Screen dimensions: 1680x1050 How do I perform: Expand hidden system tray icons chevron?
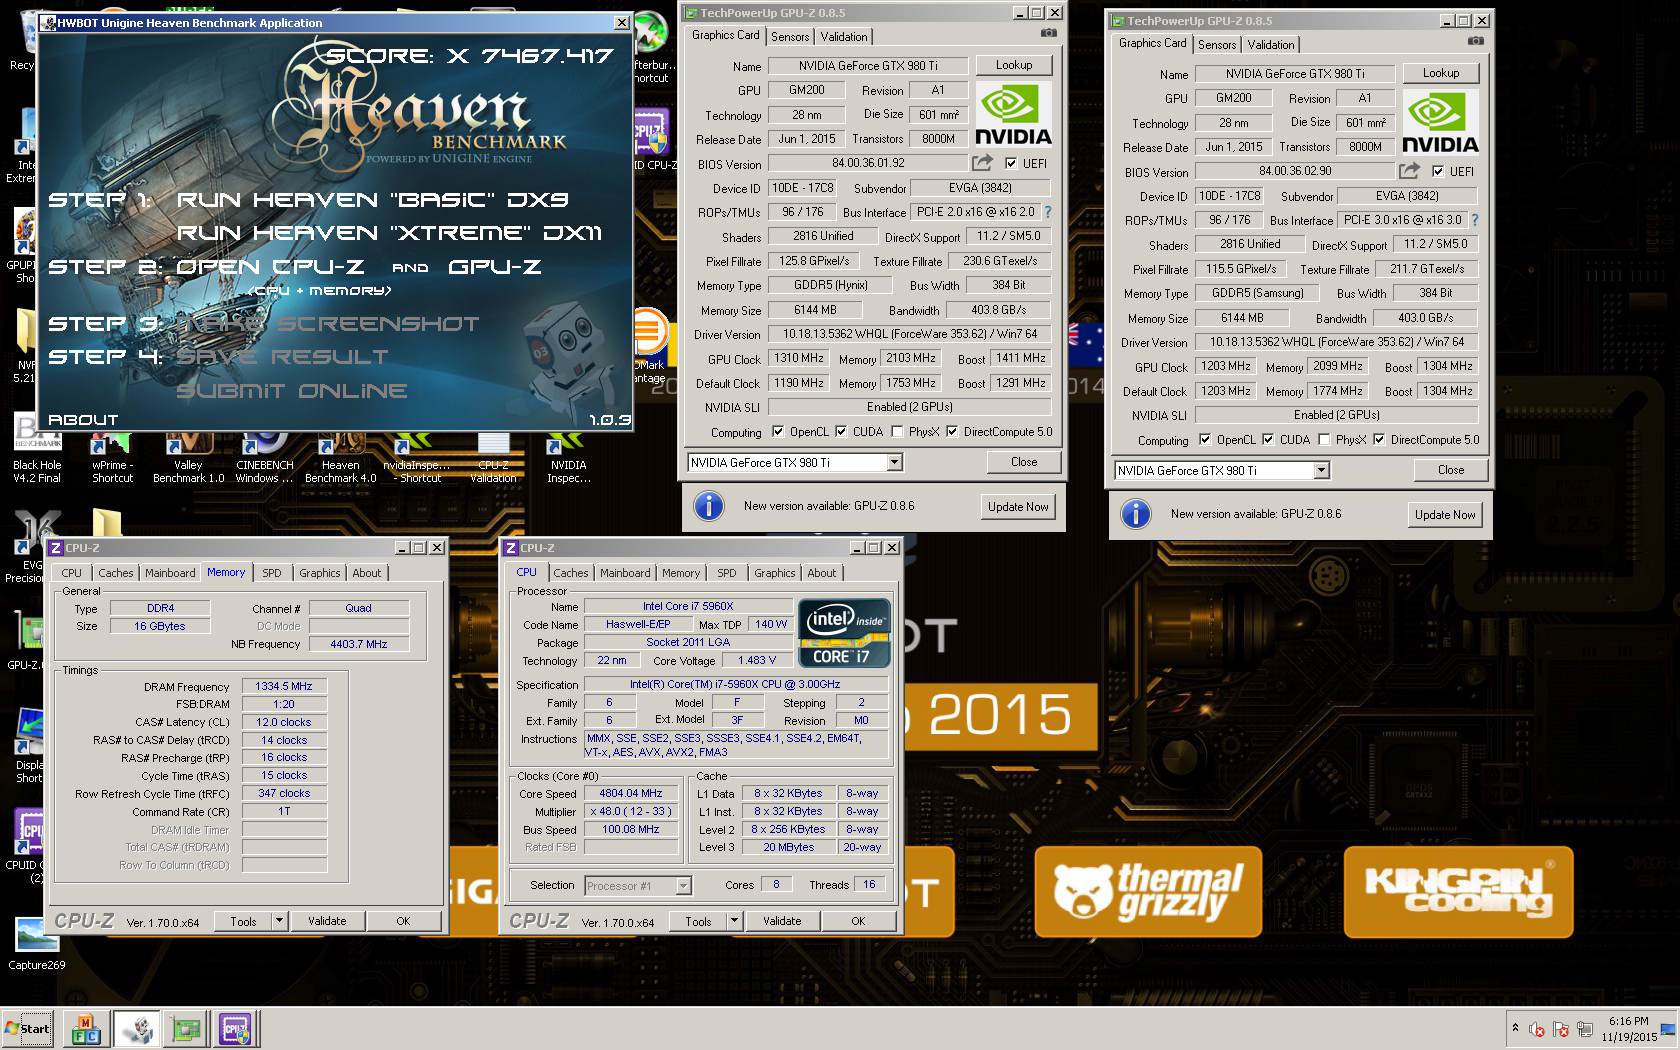tap(1515, 1028)
